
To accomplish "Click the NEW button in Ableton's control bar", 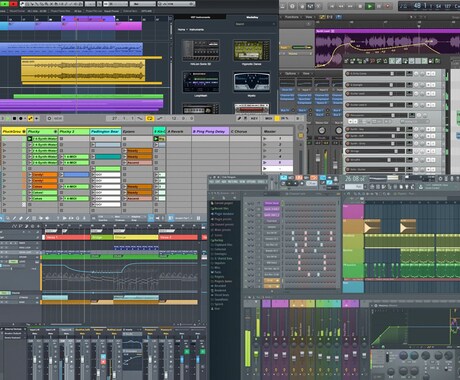I will tap(58, 118).
